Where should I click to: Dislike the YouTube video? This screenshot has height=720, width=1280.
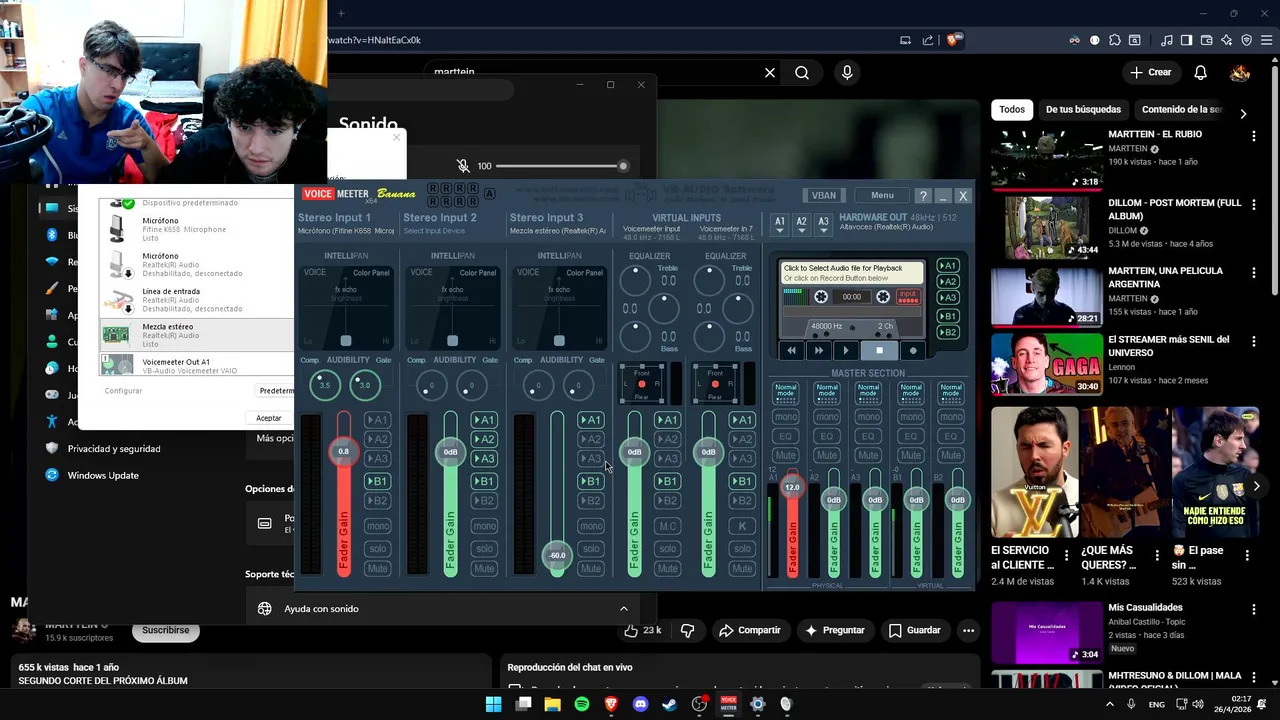[x=687, y=630]
